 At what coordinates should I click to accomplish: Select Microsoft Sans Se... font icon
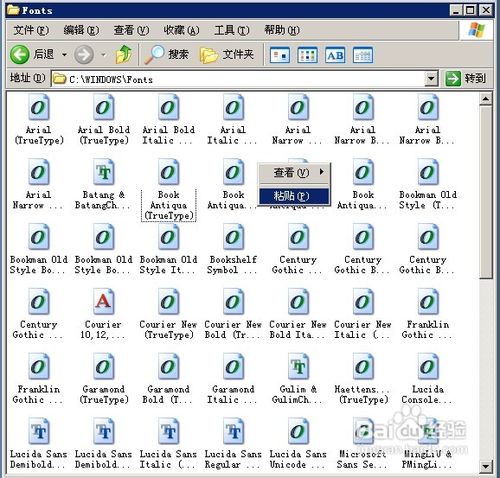pyautogui.click(x=363, y=431)
